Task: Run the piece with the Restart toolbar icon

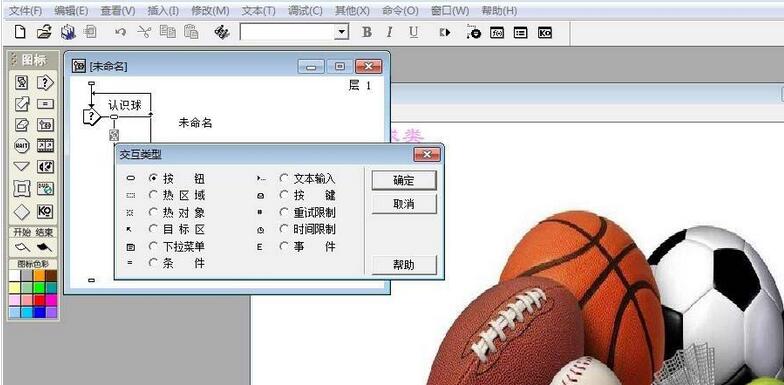Action: pos(444,32)
